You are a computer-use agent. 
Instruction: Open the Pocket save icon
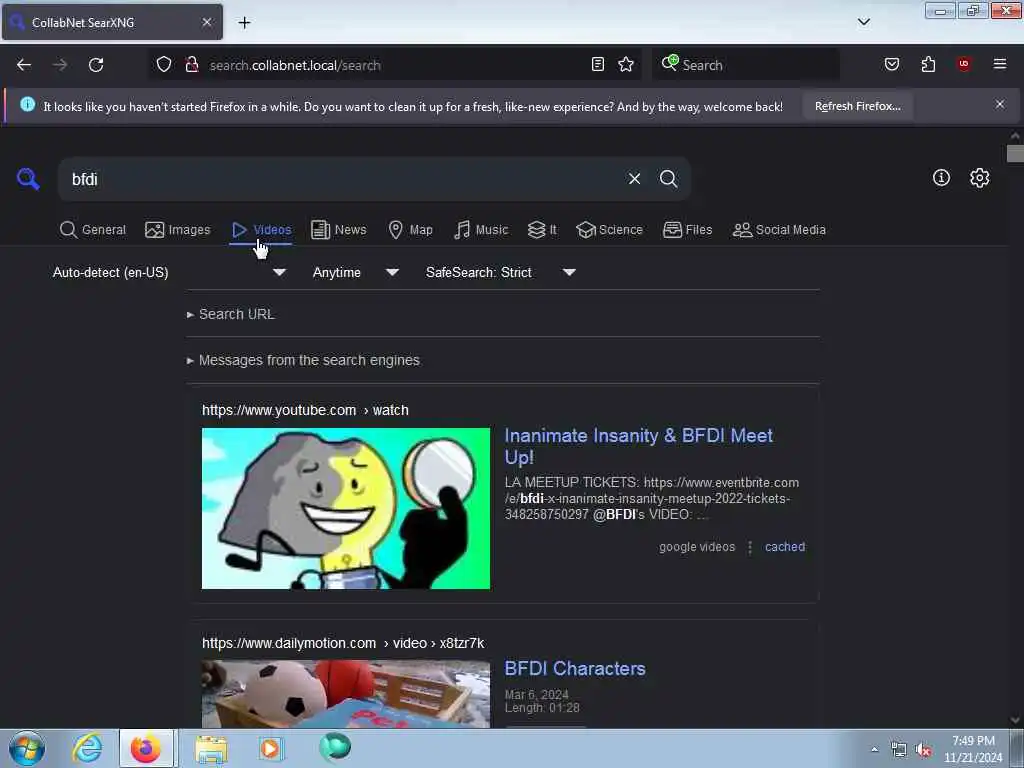pos(892,65)
